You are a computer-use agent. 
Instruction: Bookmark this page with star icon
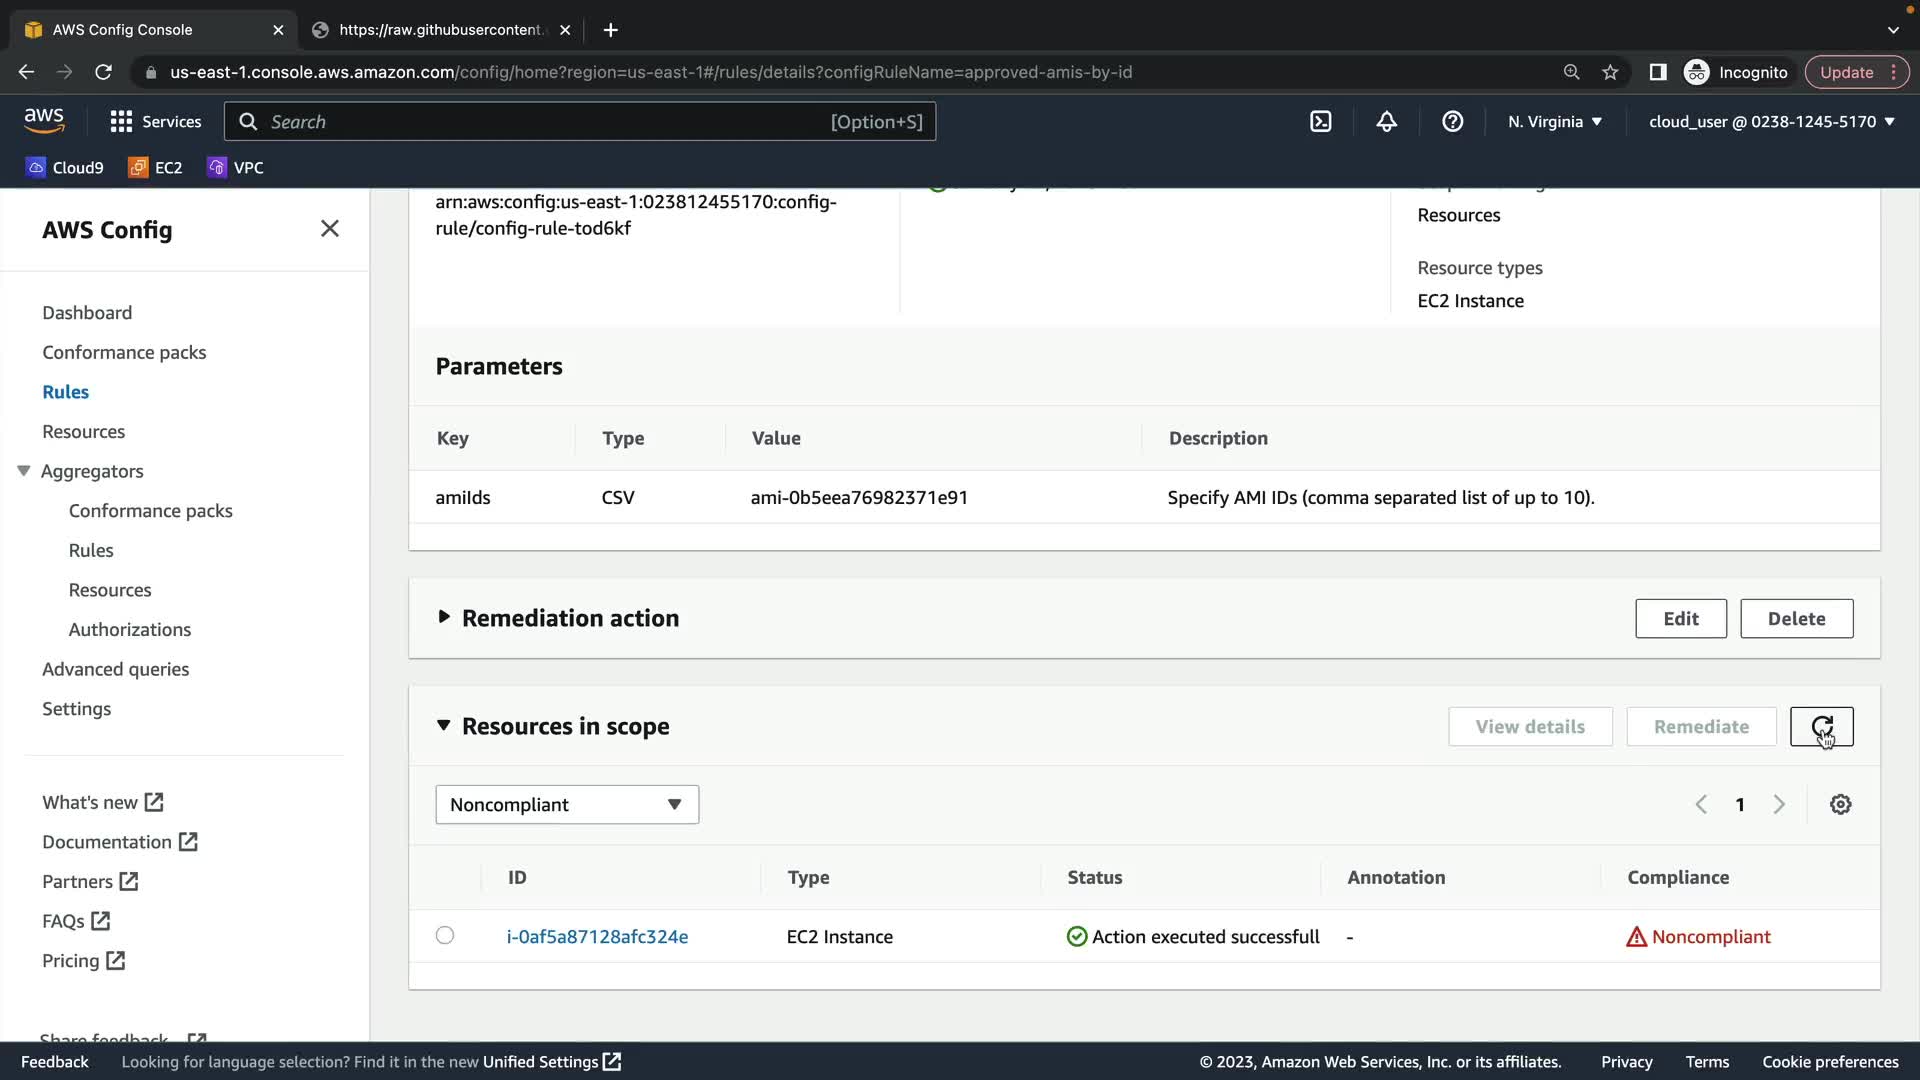pyautogui.click(x=1610, y=72)
